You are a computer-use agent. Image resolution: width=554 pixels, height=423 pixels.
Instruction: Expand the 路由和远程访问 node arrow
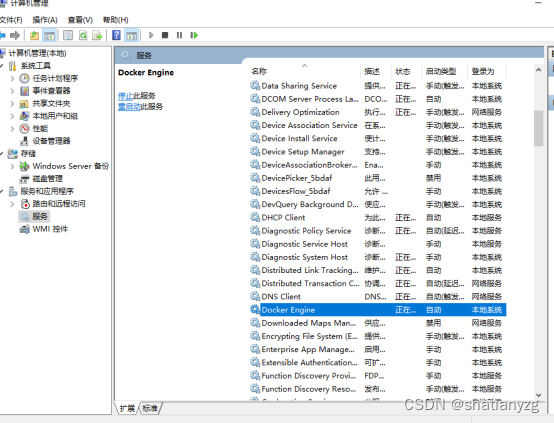click(12, 204)
